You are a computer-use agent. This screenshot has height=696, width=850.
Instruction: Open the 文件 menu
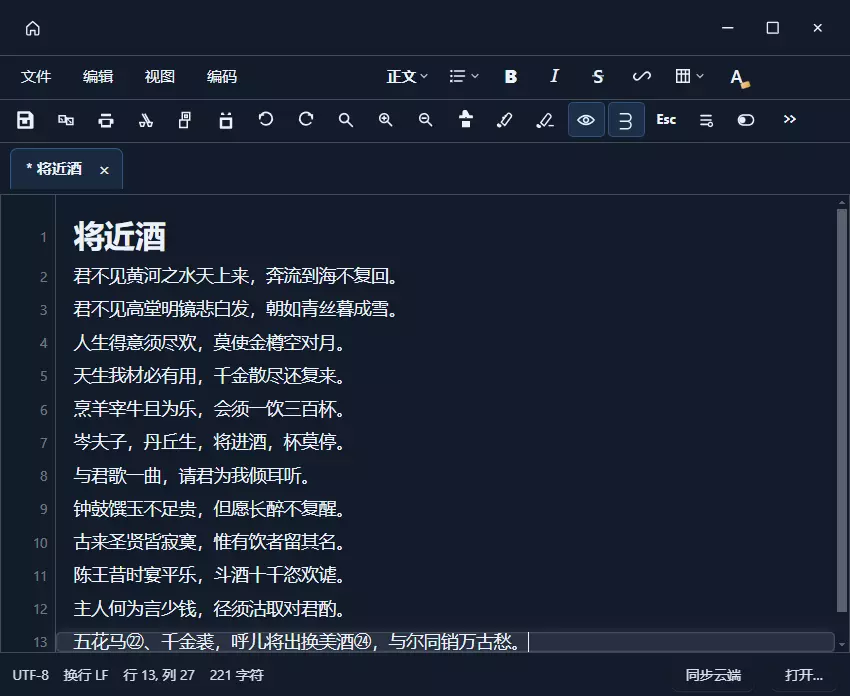click(x=36, y=76)
